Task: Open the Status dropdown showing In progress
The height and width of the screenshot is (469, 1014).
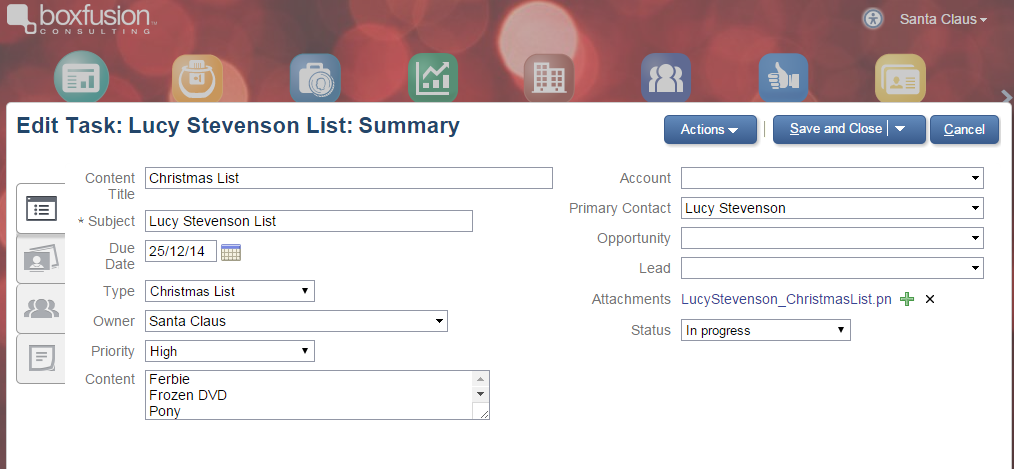Action: click(766, 330)
